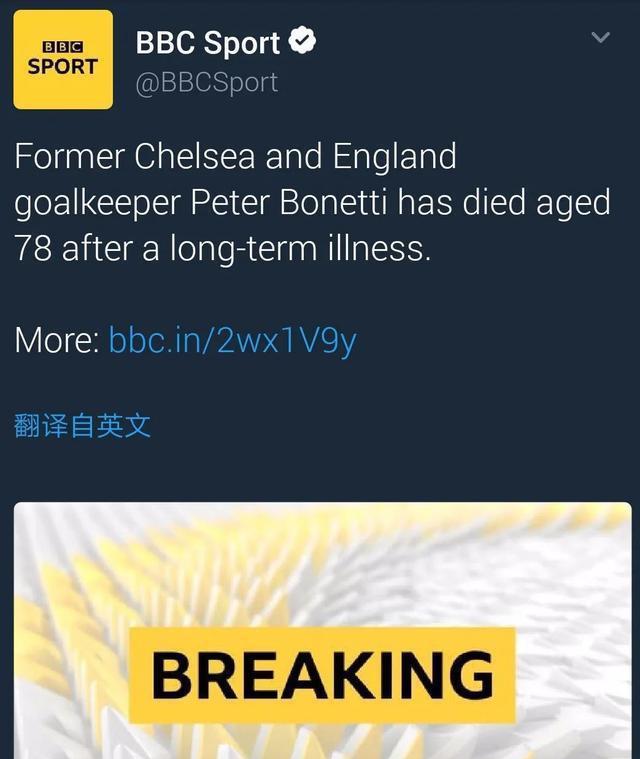Click the 'More:' text line
640x759 pixels.
[57, 340]
